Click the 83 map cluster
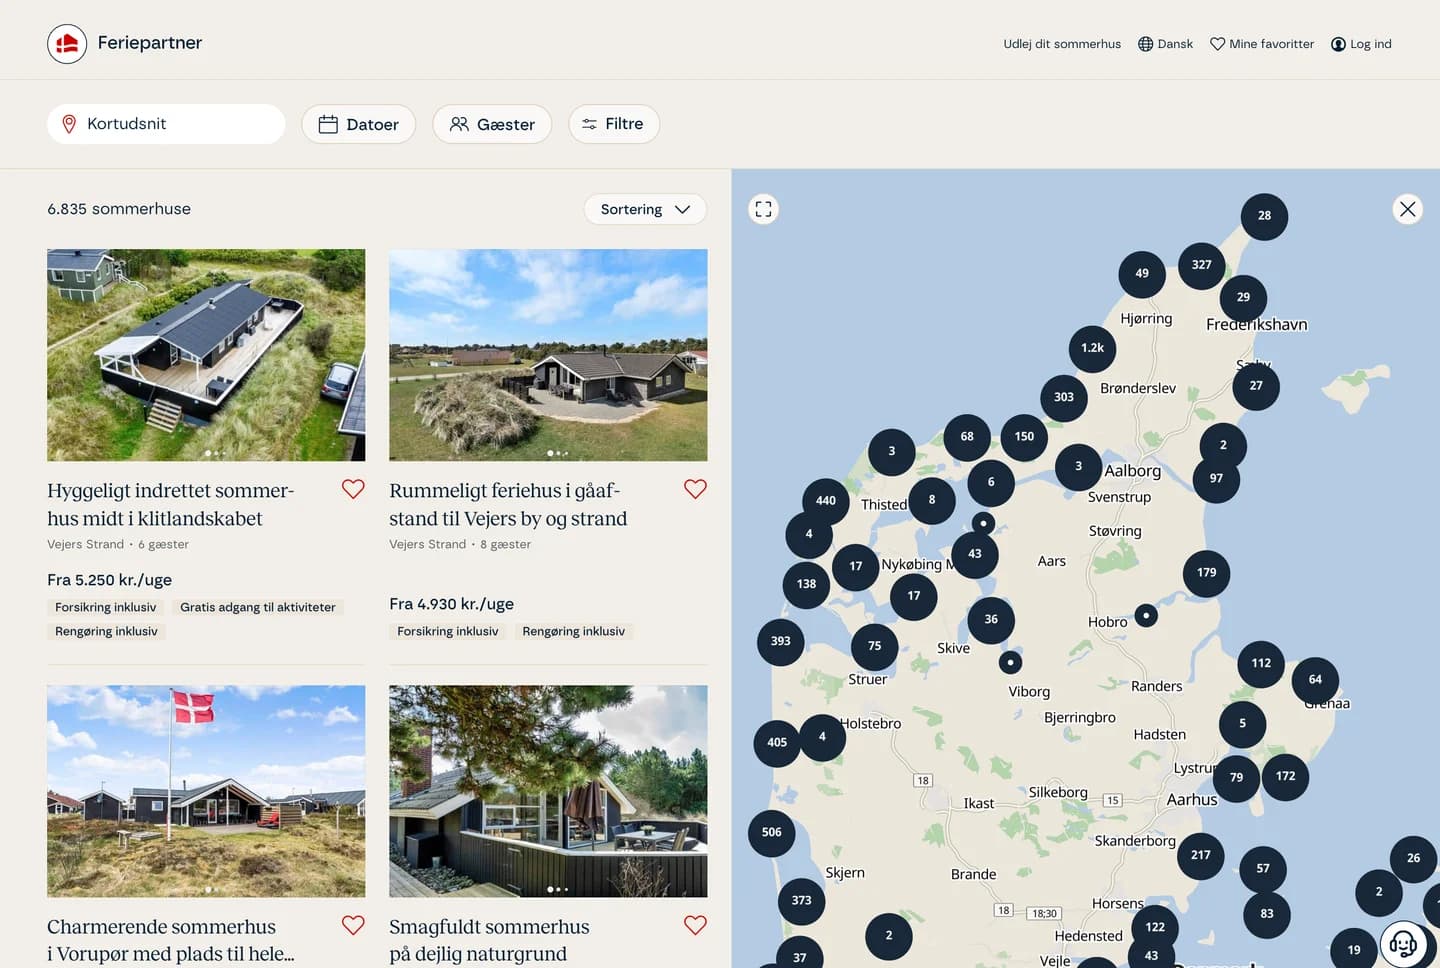Screen dimensions: 1440x968 1267,914
